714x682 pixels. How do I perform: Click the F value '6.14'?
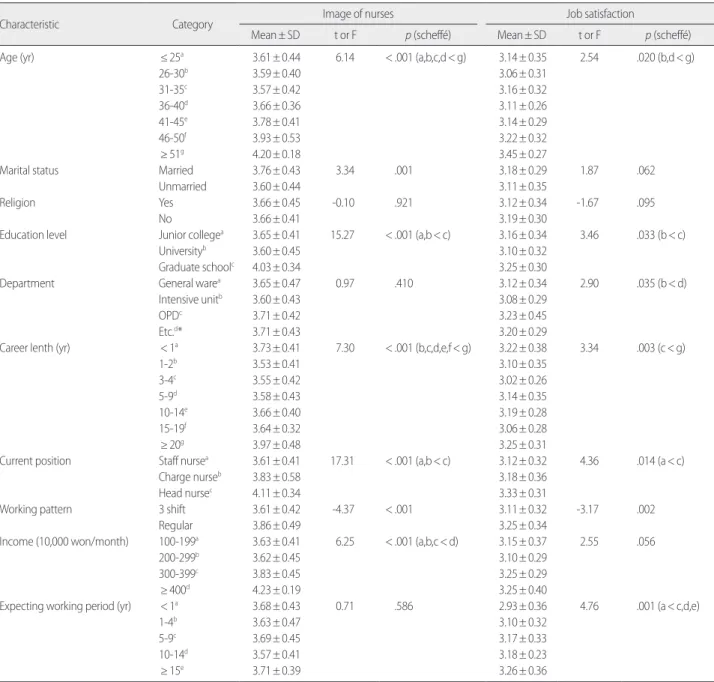click(345, 57)
